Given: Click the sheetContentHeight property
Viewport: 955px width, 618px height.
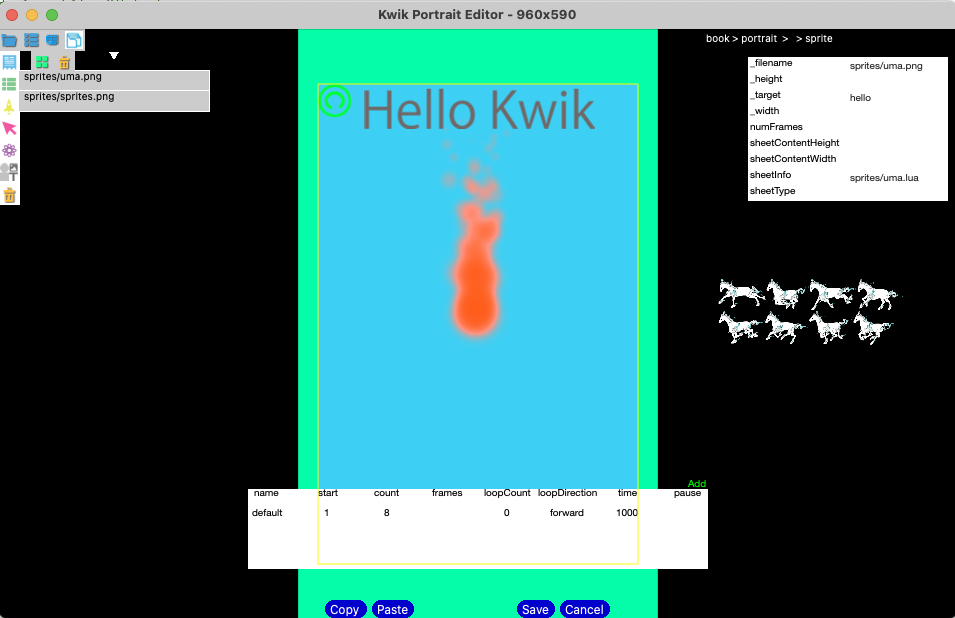Looking at the screenshot, I should pyautogui.click(x=794, y=142).
